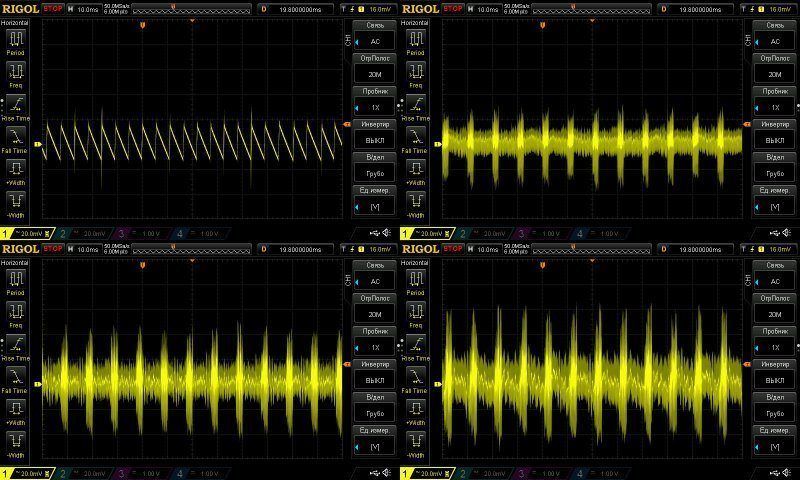Click STOP indicator in top-left scope screen
Screen dimensions: 800x480
[53, 9]
